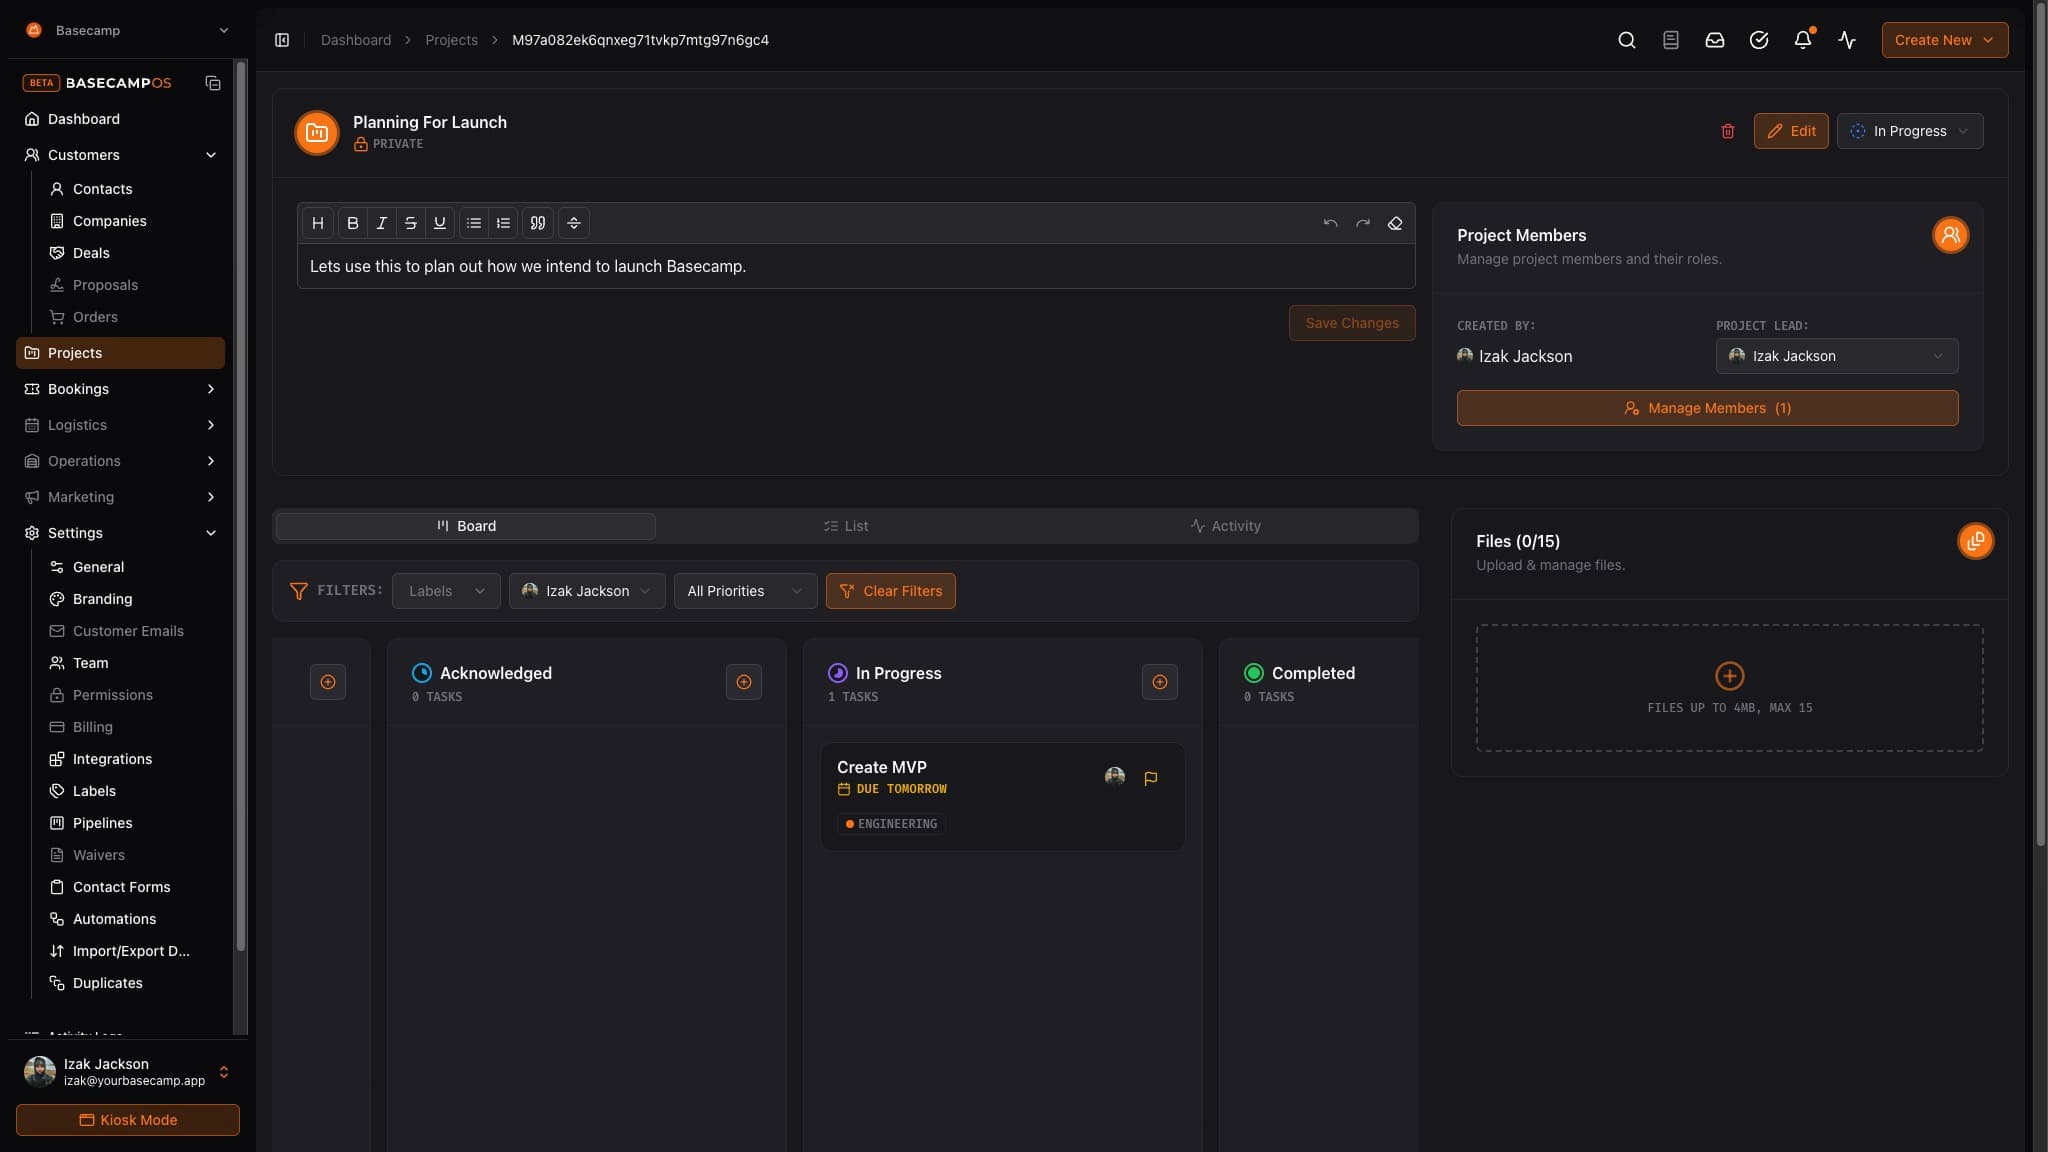Open Companies in sidebar
Viewport: 2048px width, 1152px height.
pyautogui.click(x=109, y=221)
